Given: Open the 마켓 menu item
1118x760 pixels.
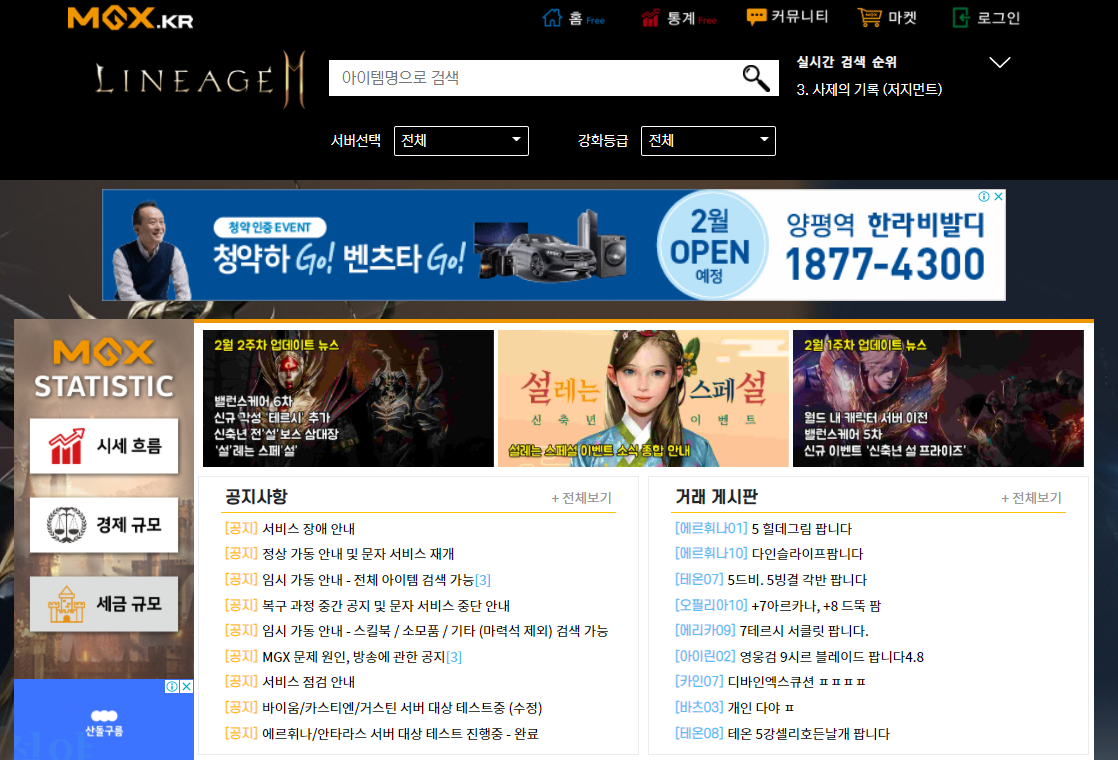Looking at the screenshot, I should [x=887, y=18].
